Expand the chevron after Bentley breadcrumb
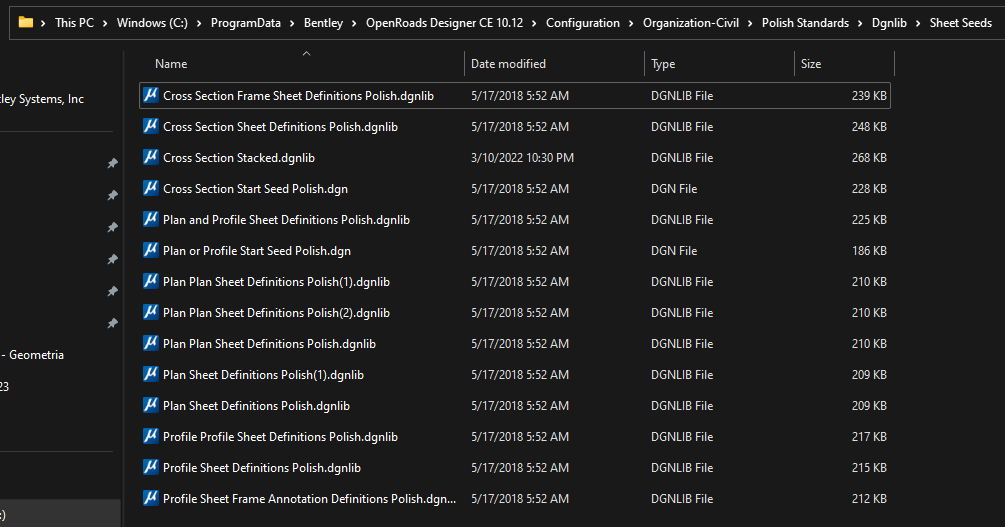1005x527 pixels. click(x=354, y=23)
